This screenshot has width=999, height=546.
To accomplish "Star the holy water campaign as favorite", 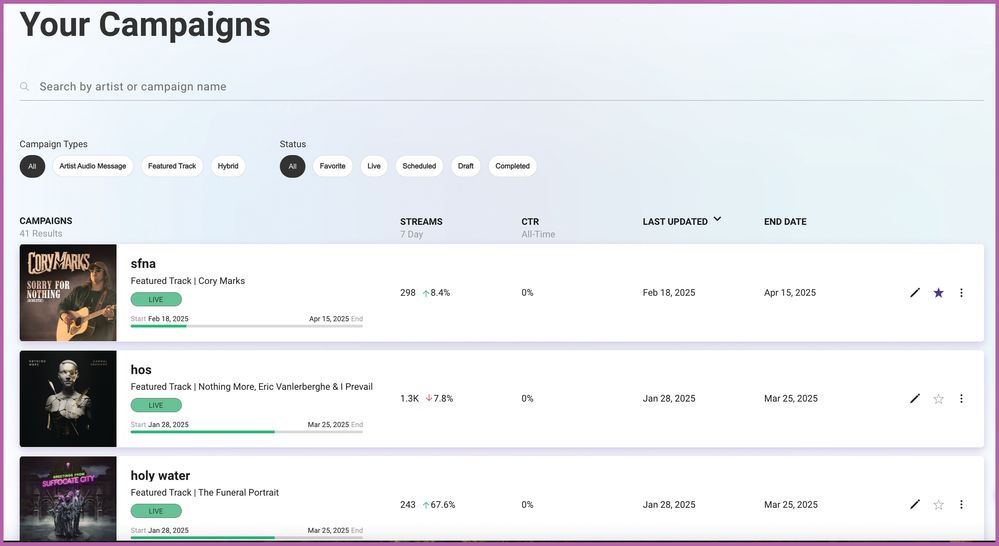I will (x=938, y=505).
